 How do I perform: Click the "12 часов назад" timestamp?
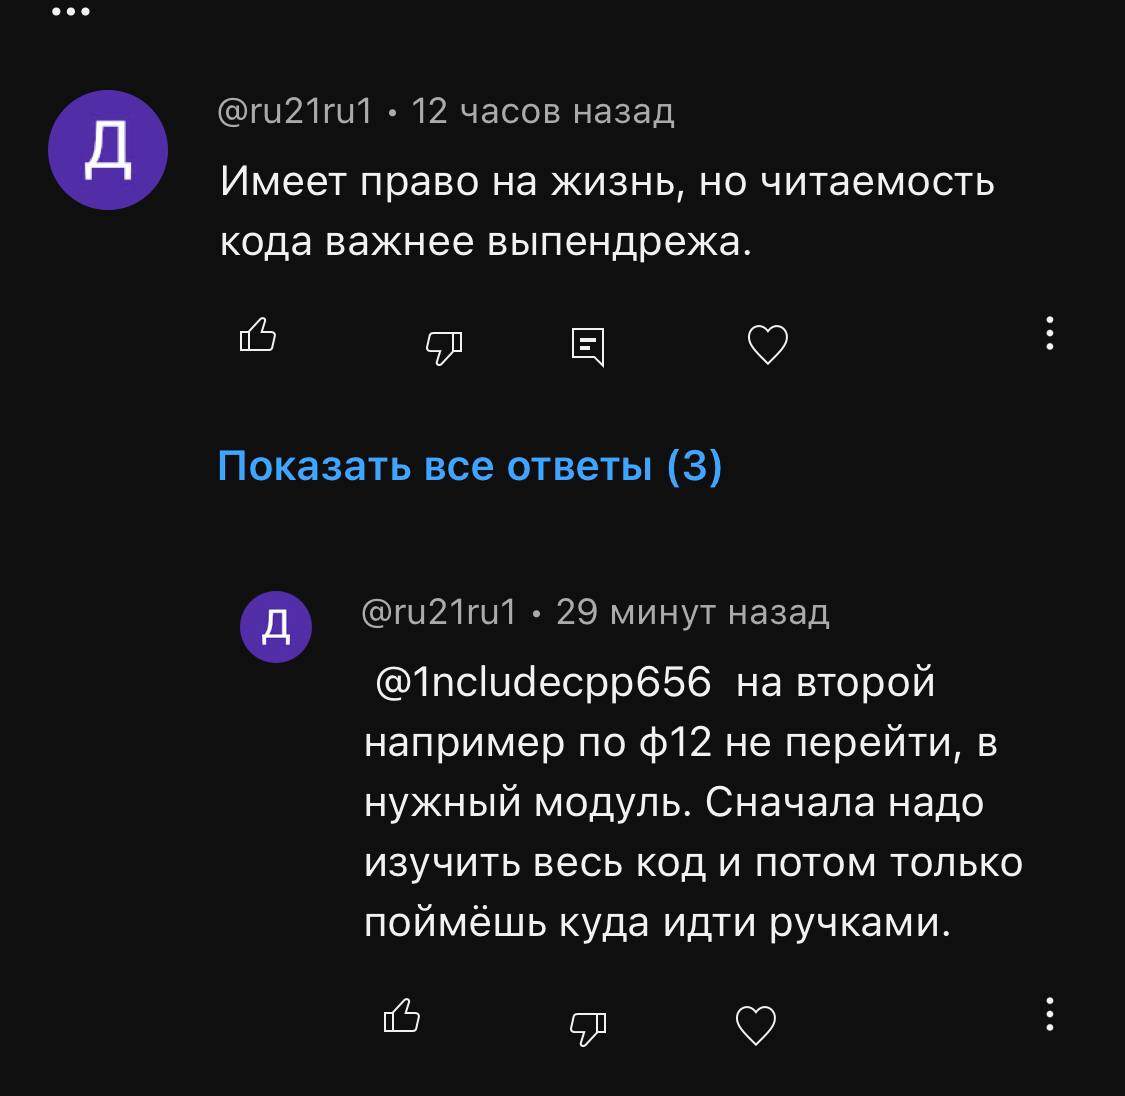pyautogui.click(x=543, y=111)
